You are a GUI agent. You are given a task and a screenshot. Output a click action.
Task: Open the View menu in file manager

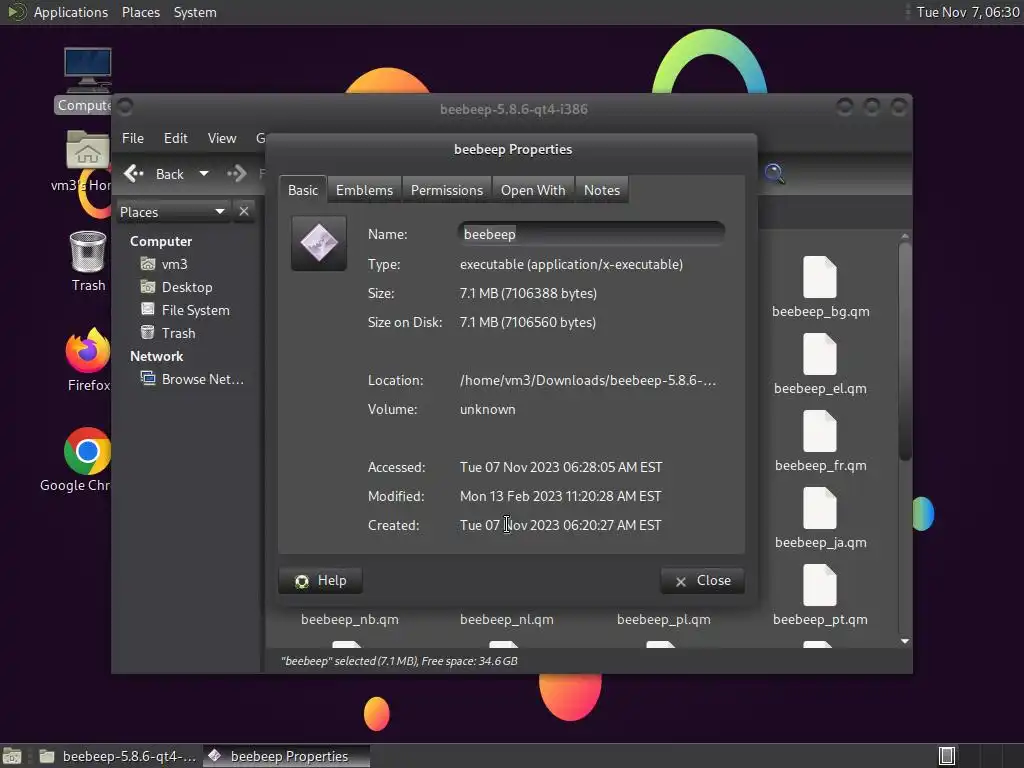pyautogui.click(x=221, y=138)
